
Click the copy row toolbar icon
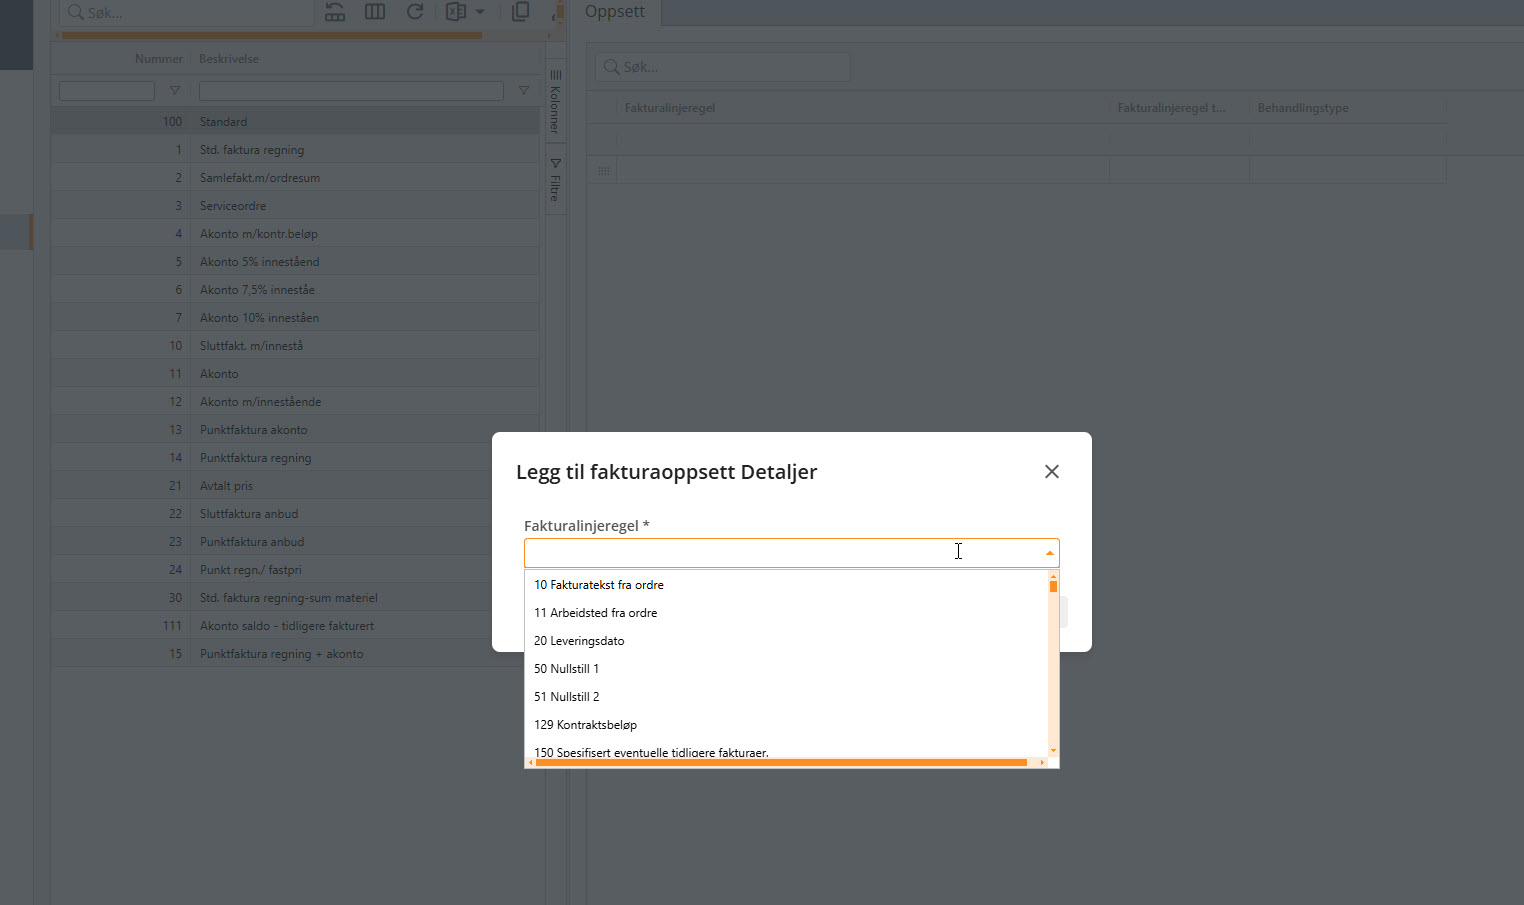(x=520, y=12)
